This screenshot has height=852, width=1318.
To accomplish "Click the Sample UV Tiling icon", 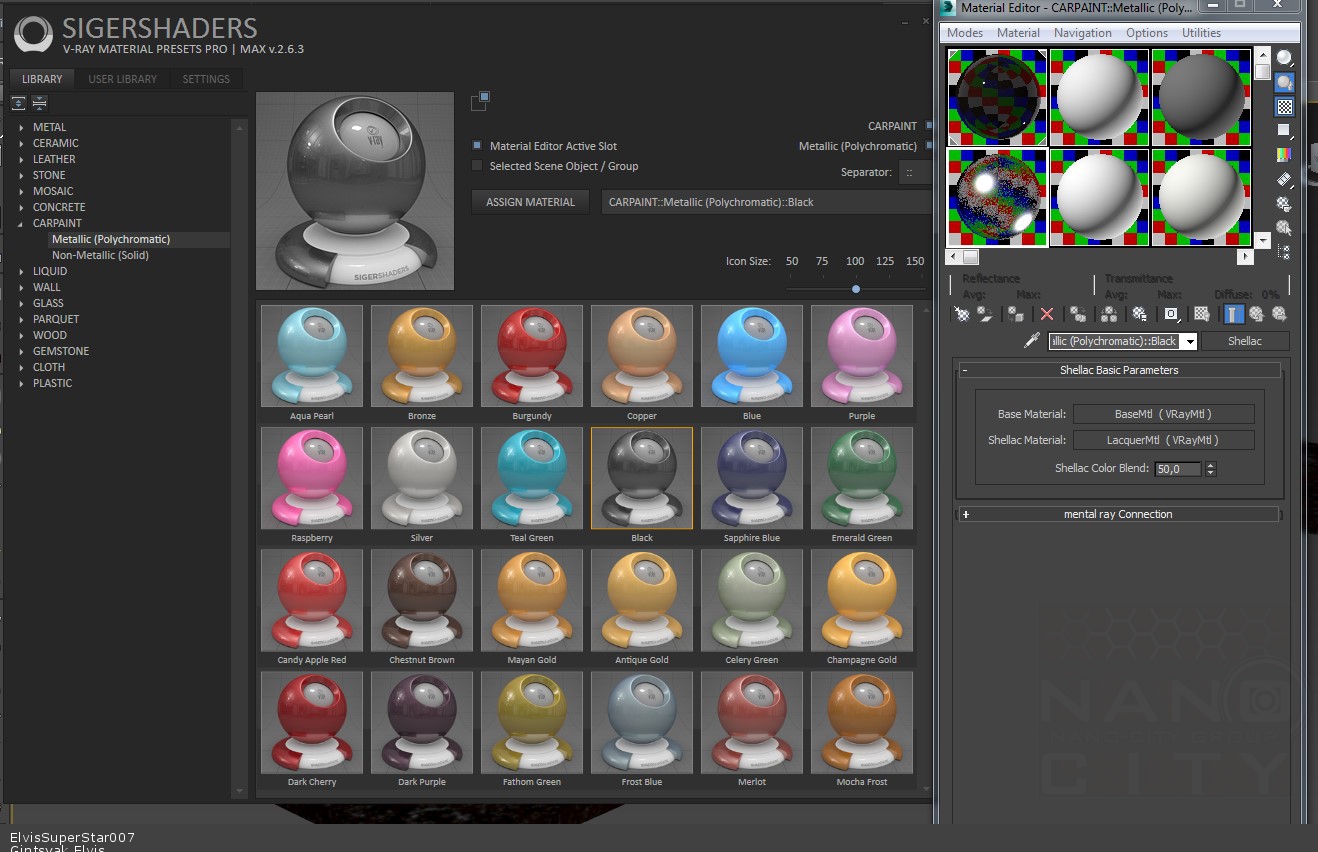I will (1284, 131).
